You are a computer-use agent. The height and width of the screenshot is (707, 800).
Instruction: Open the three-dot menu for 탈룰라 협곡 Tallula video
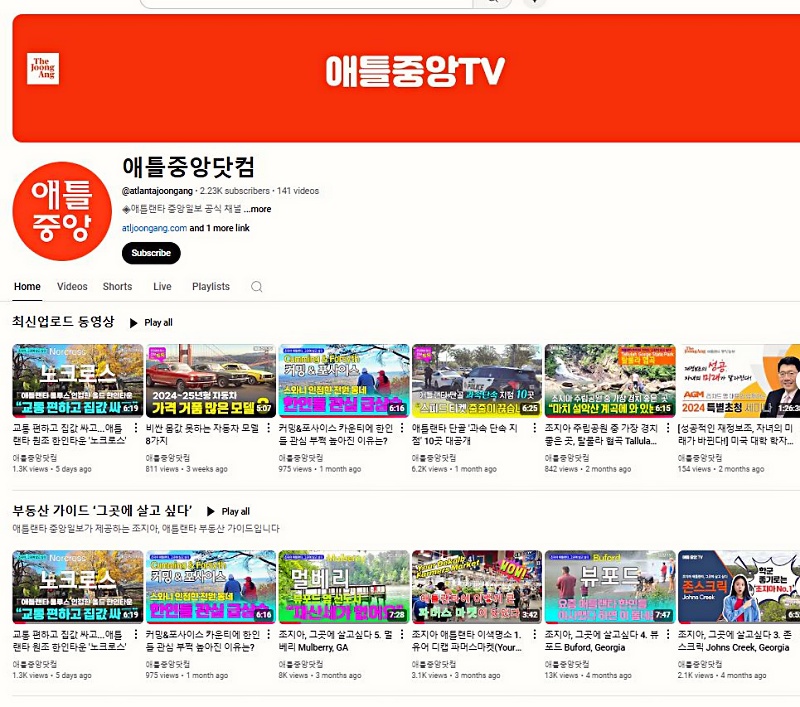pyautogui.click(x=668, y=428)
